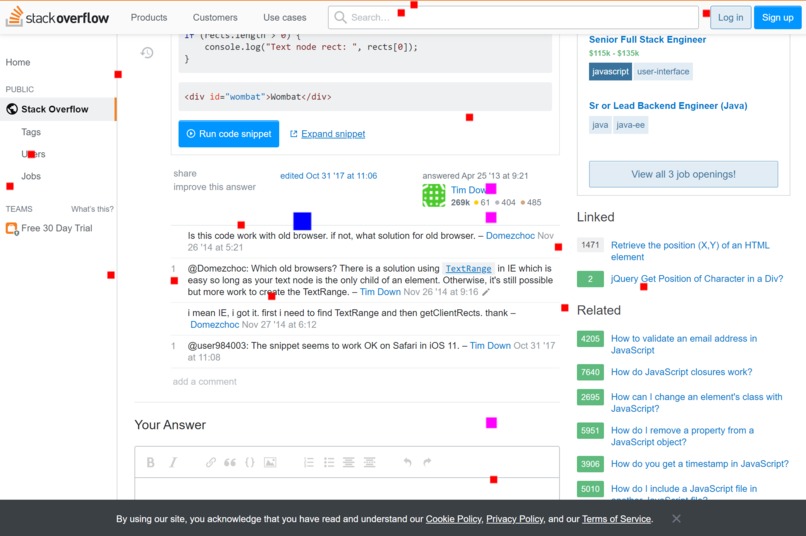
Task: Click the blockquote icon in editor toolbar
Action: tap(230, 462)
